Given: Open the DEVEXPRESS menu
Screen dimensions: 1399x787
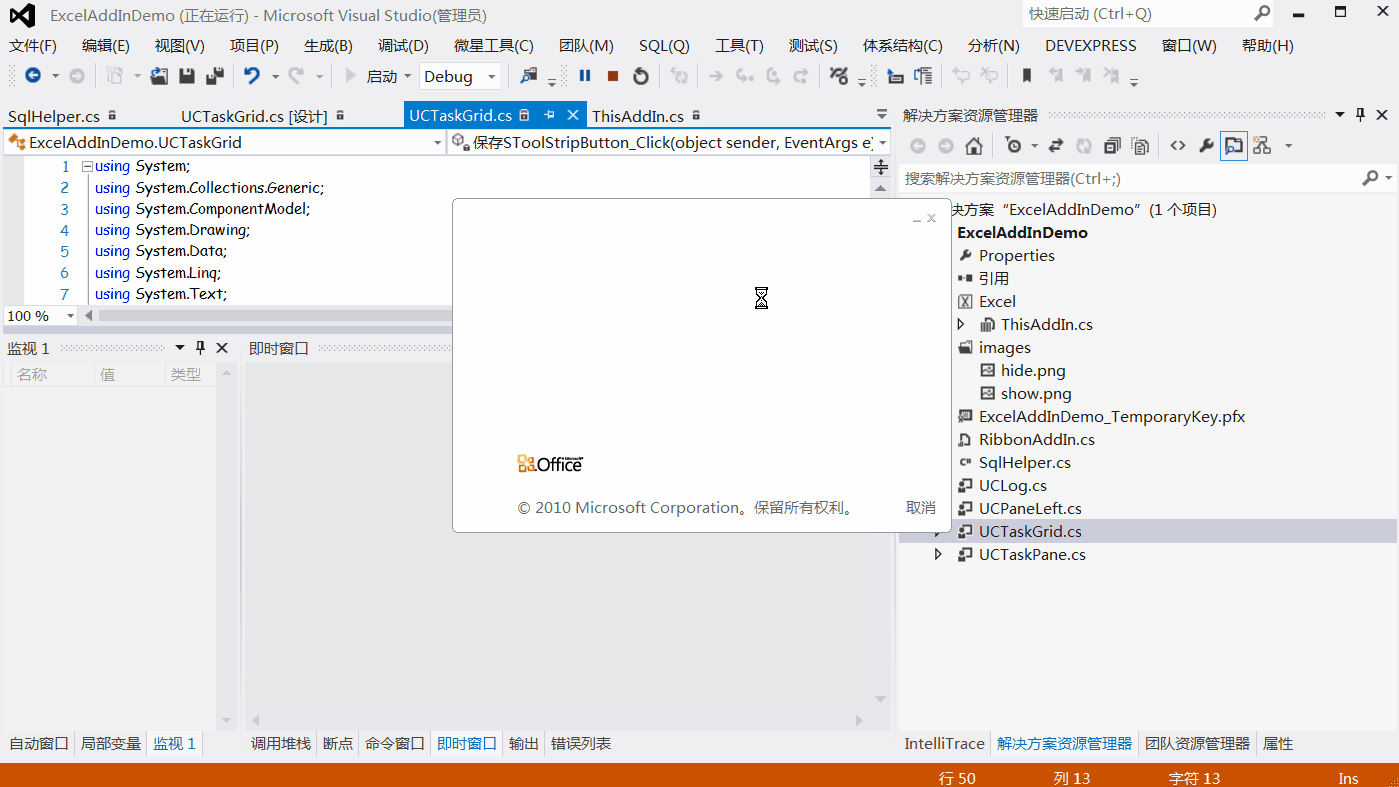Looking at the screenshot, I should (x=1091, y=46).
